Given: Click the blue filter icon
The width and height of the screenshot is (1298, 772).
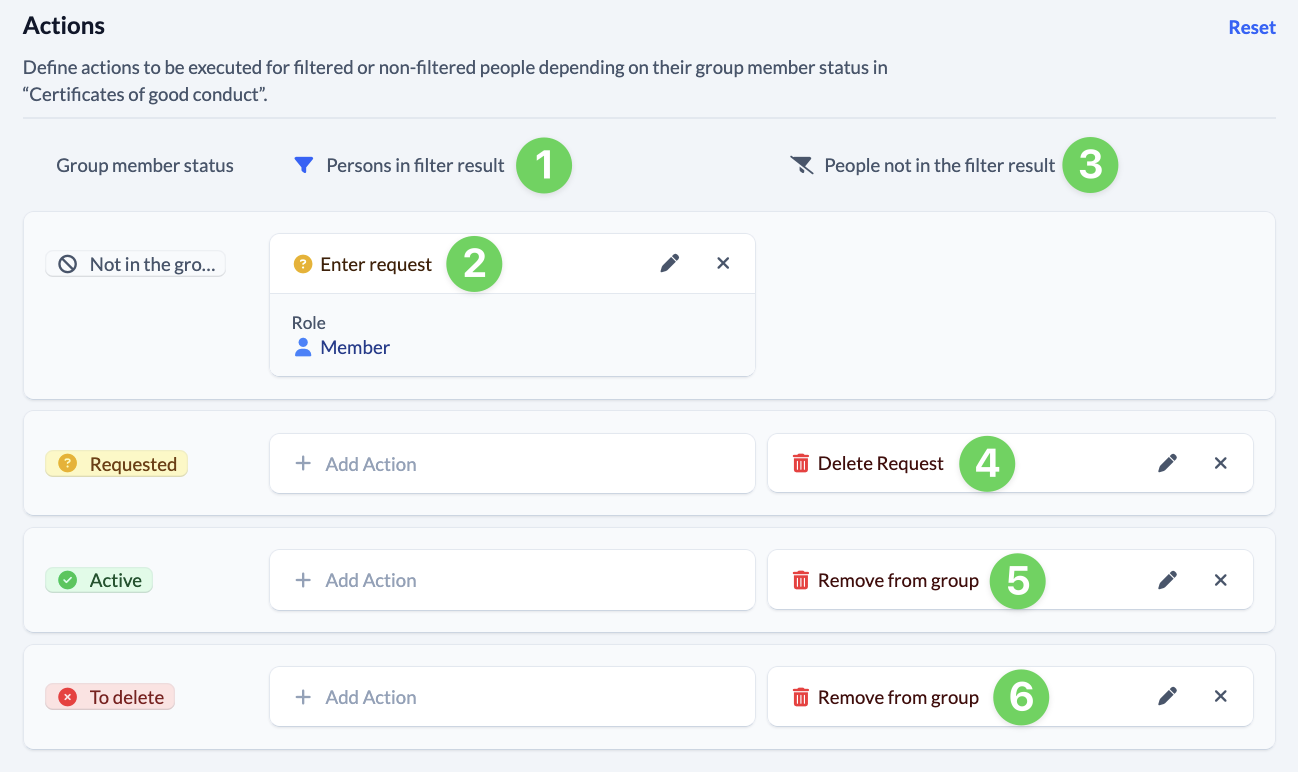Looking at the screenshot, I should pos(304,165).
